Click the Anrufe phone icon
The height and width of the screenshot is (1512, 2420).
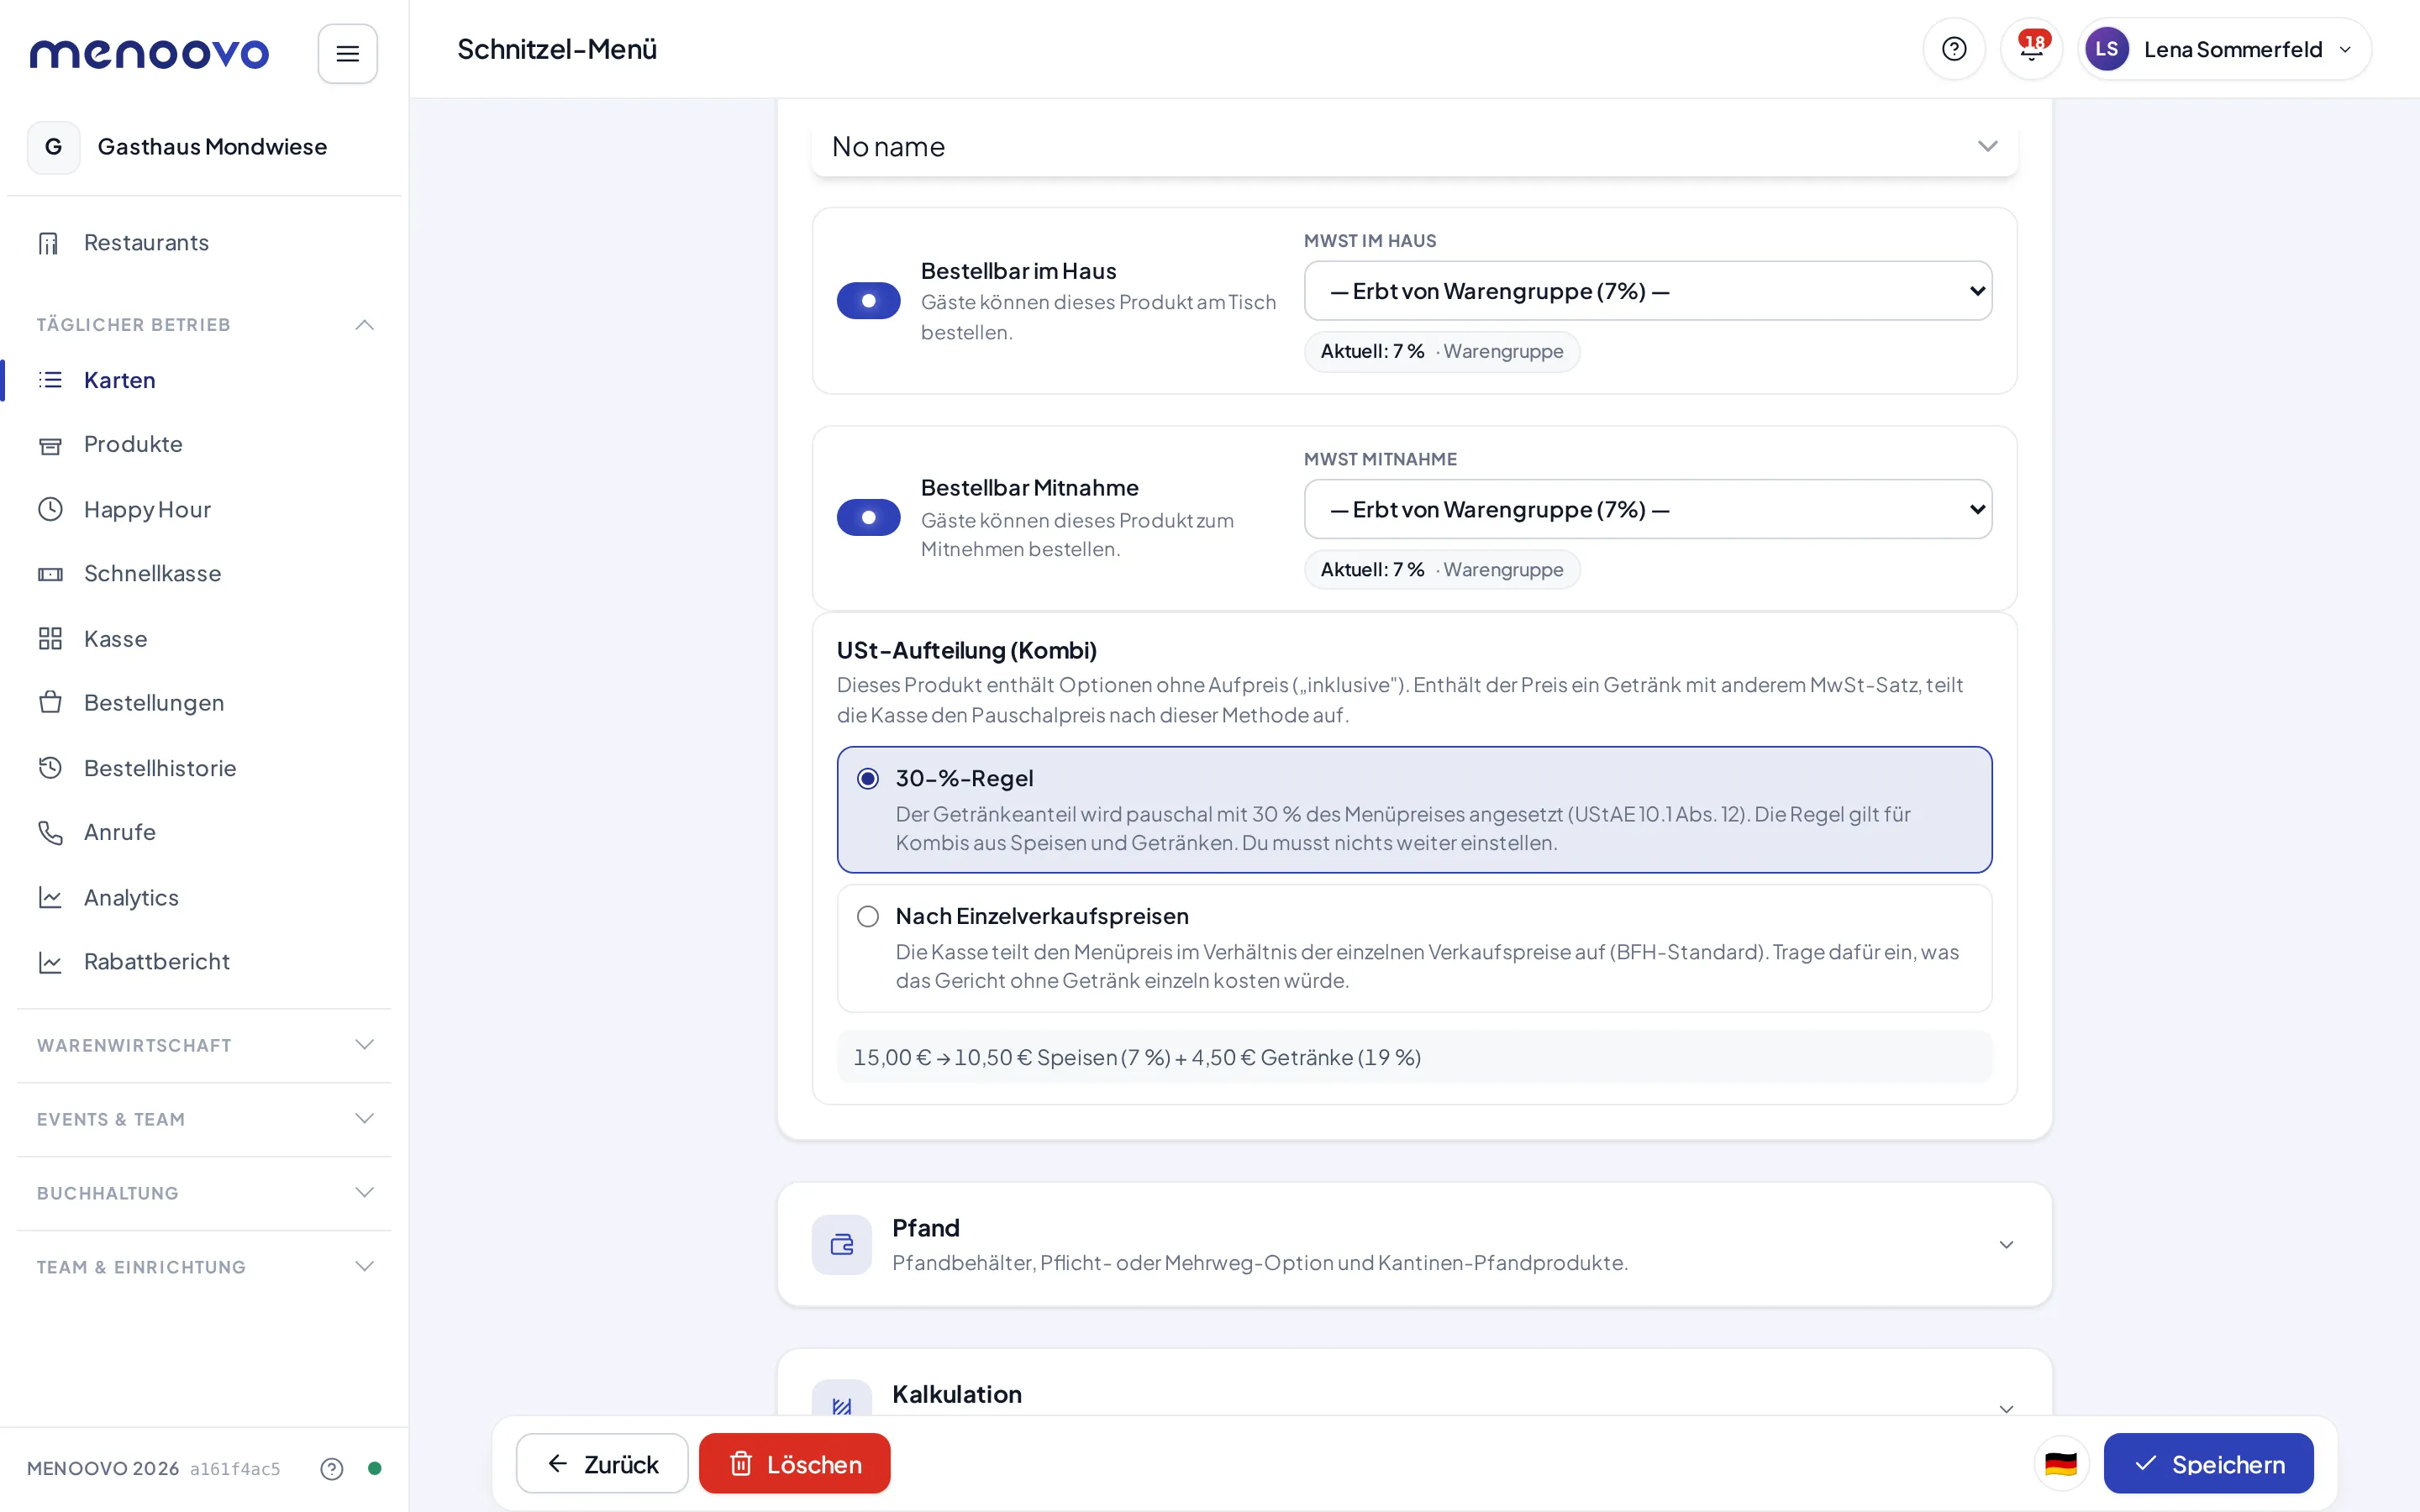[x=50, y=833]
